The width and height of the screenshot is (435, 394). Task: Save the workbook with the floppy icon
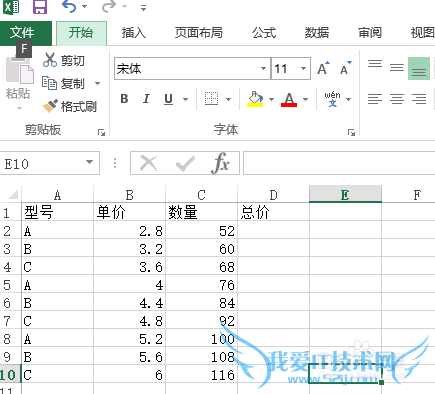click(40, 7)
